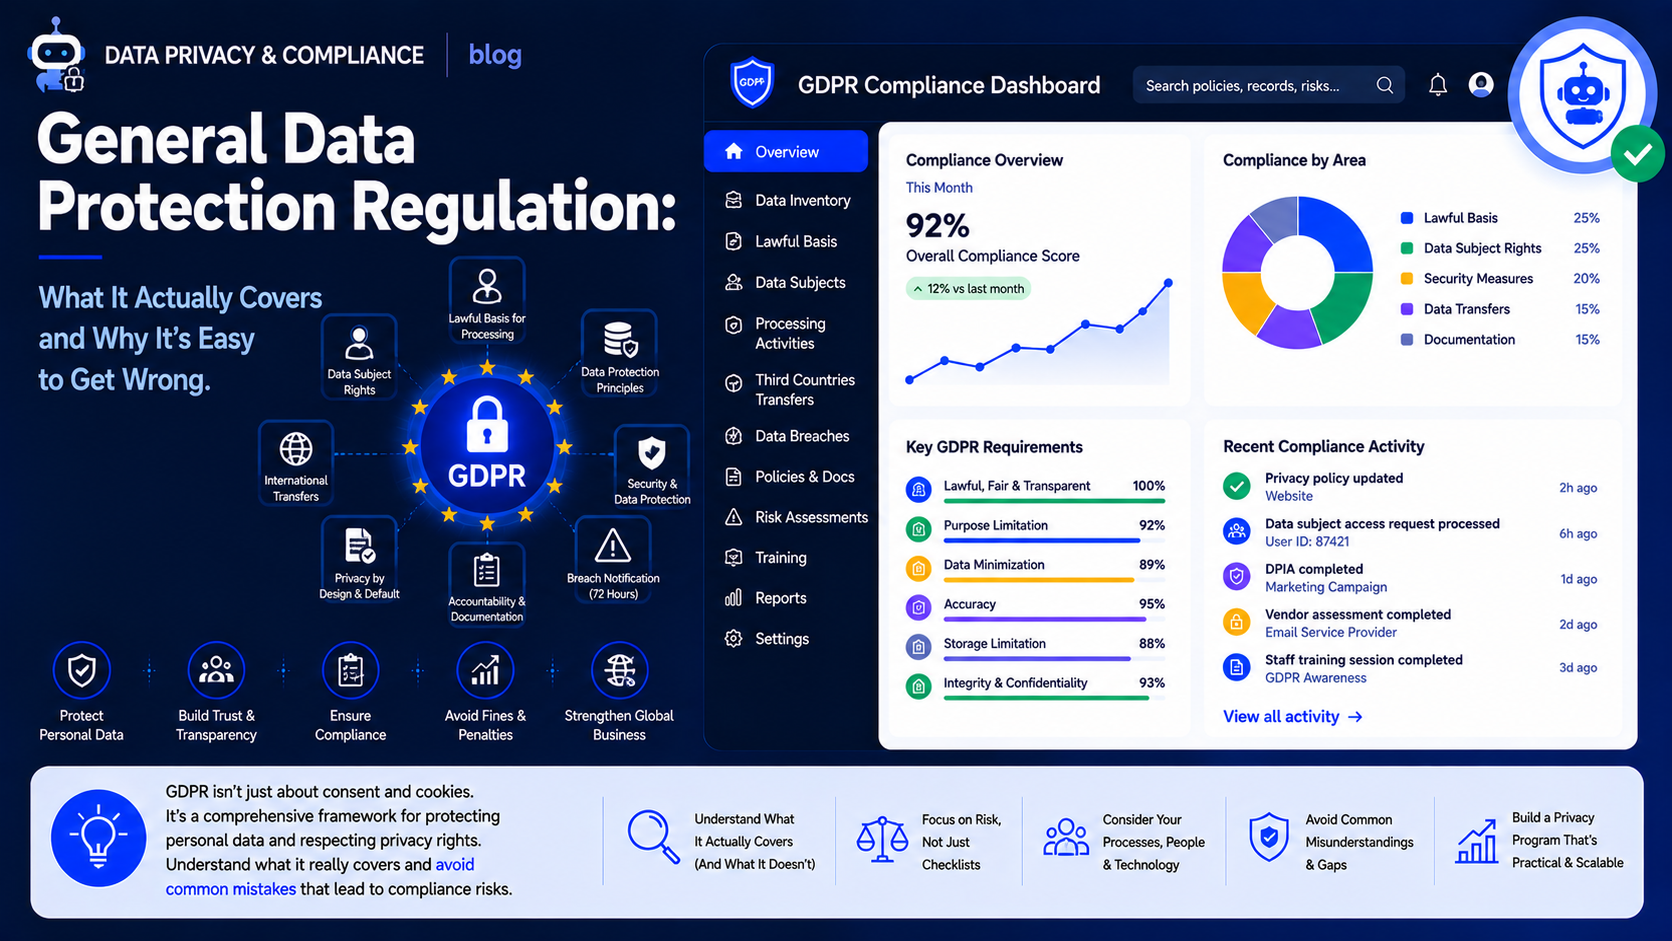The height and width of the screenshot is (941, 1672).
Task: Click the Strengthen Global Business globe icon
Action: coord(619,670)
